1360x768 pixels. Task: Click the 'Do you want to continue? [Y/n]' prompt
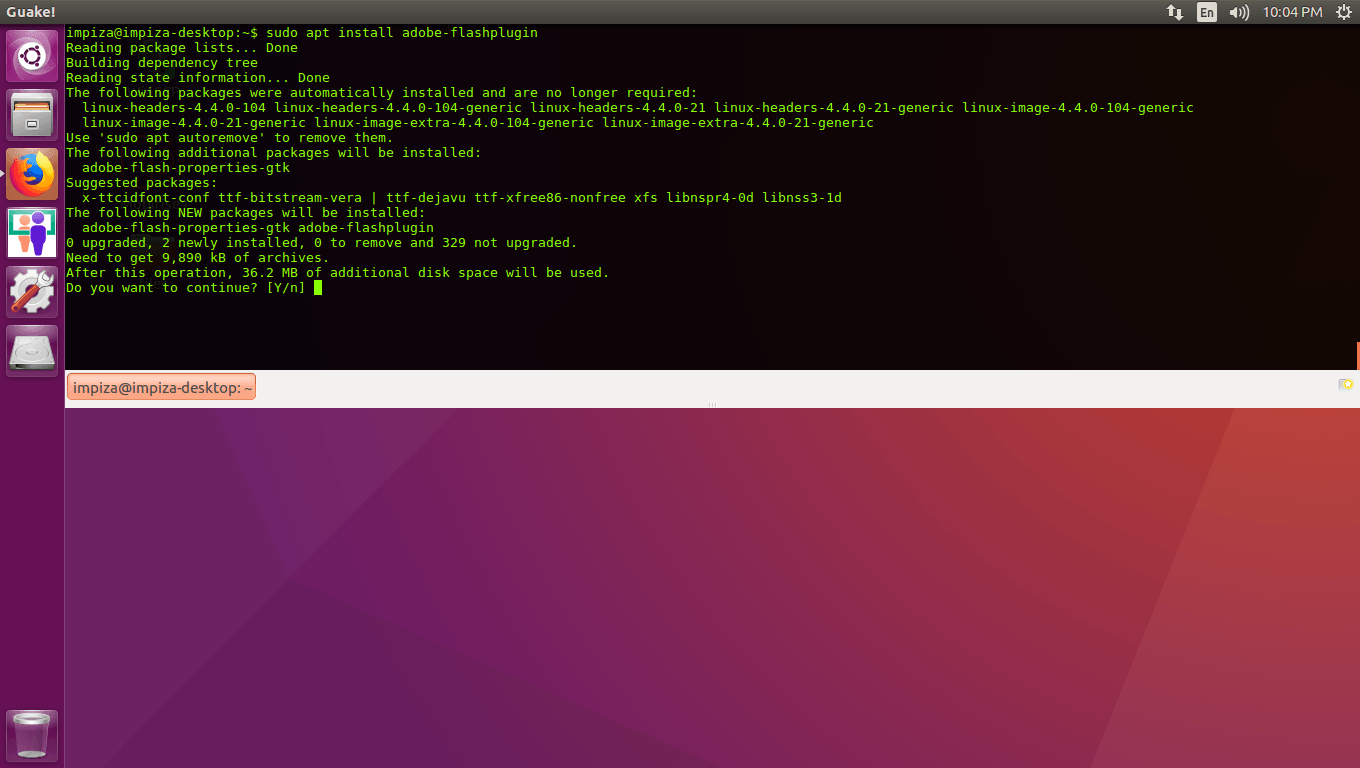point(186,288)
